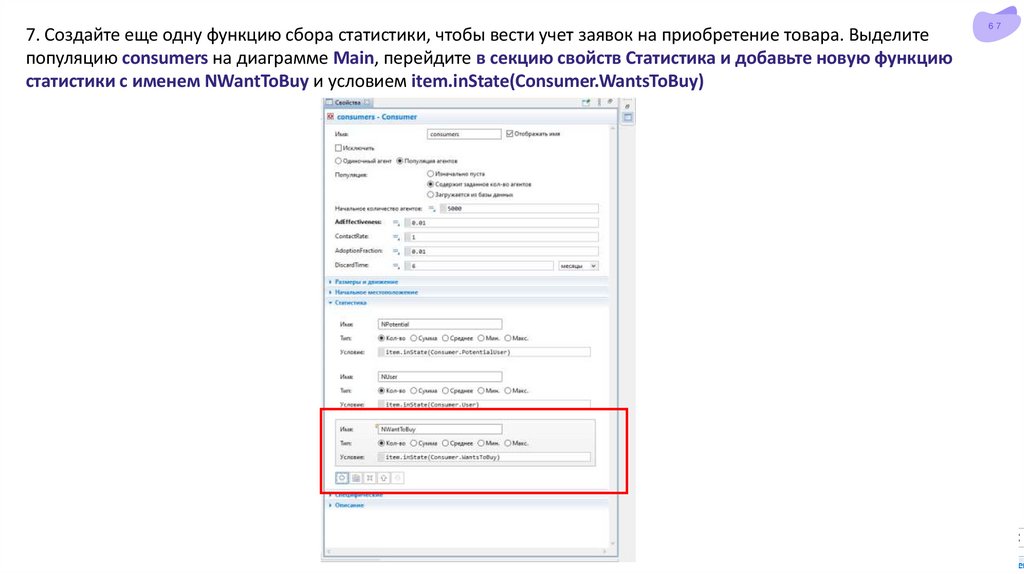This screenshot has width=1024, height=574.
Task: Select 'Кол-во' type for NPotential statistic
Action: 381,338
